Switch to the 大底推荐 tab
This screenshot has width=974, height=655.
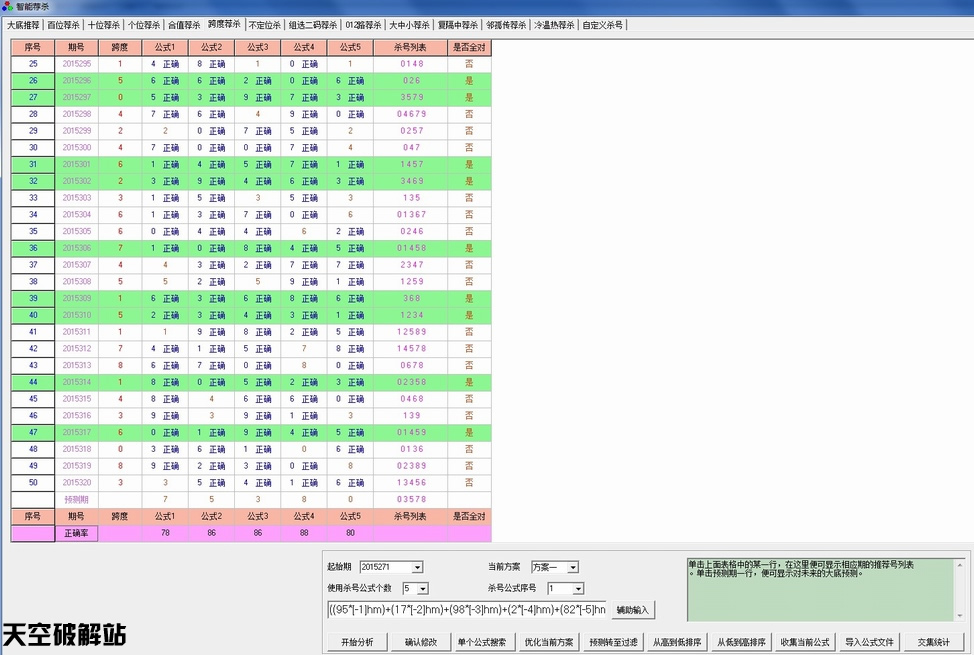[x=23, y=25]
